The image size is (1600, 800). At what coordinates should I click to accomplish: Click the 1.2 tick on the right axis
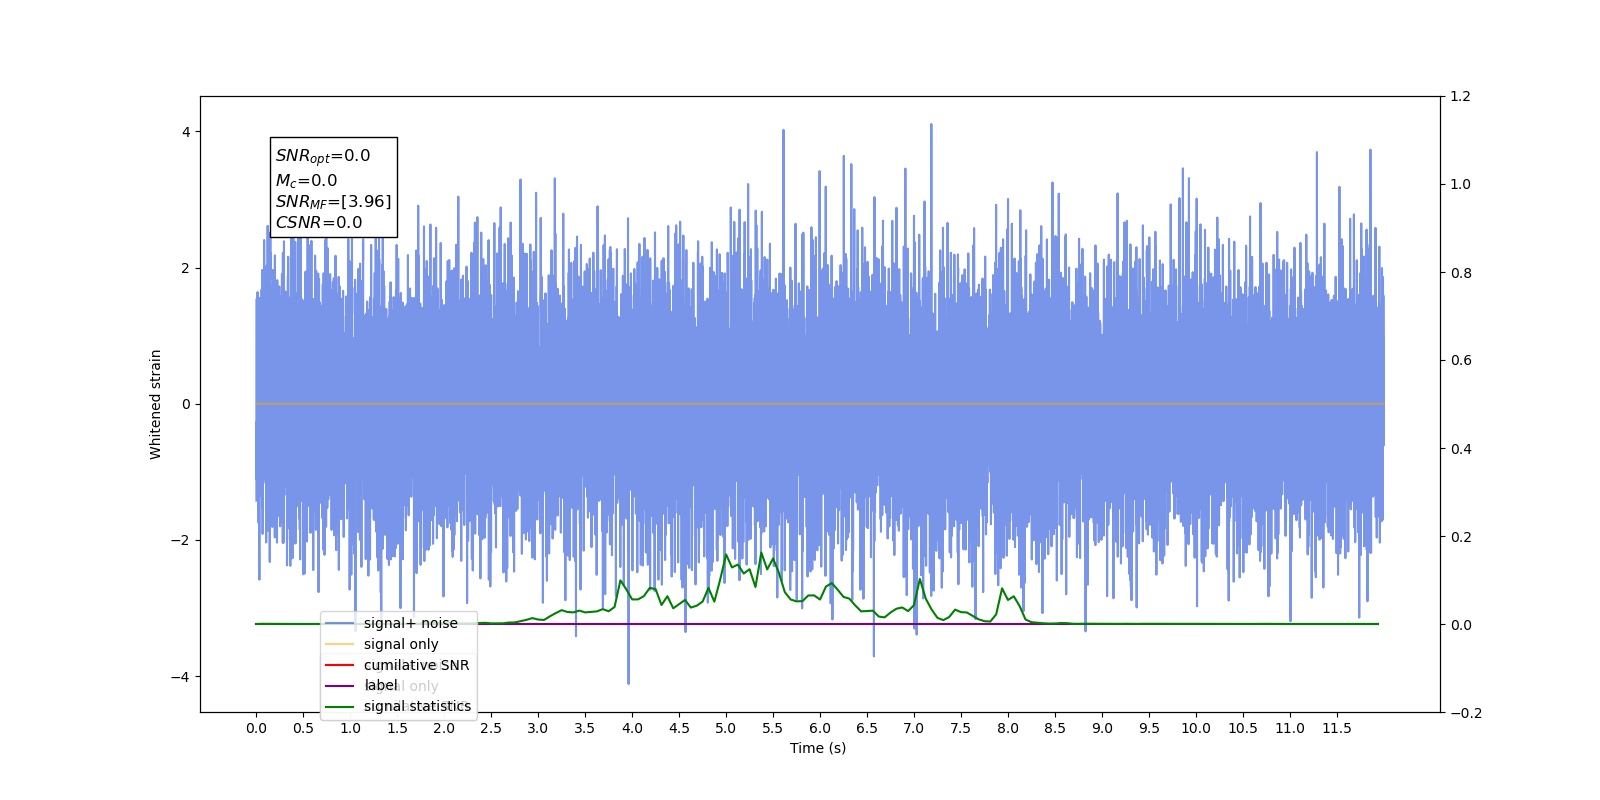tap(1461, 97)
